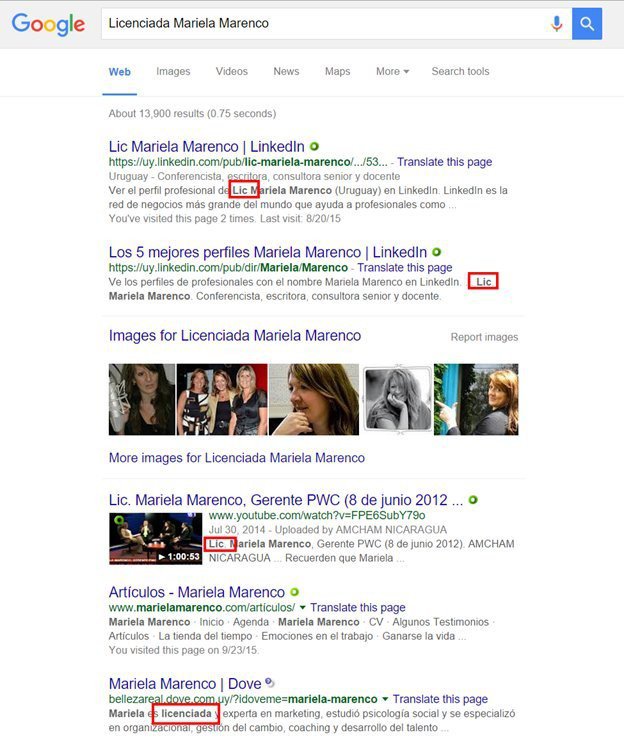Click green circle icon beside Los 5 mejores perfiles

point(437,252)
